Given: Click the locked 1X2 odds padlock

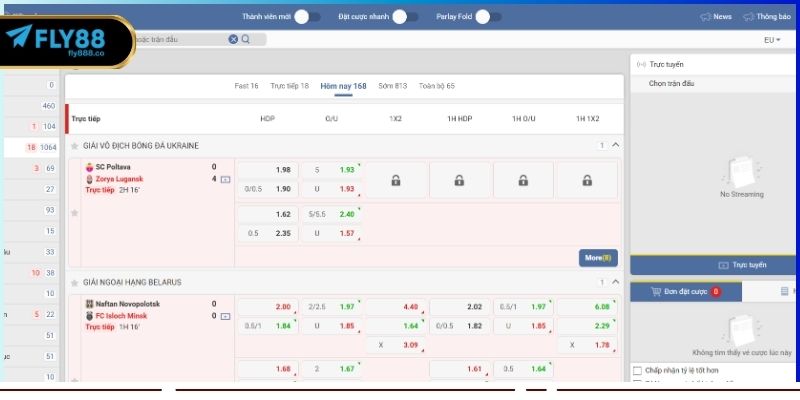Looking at the screenshot, I should click(x=396, y=181).
